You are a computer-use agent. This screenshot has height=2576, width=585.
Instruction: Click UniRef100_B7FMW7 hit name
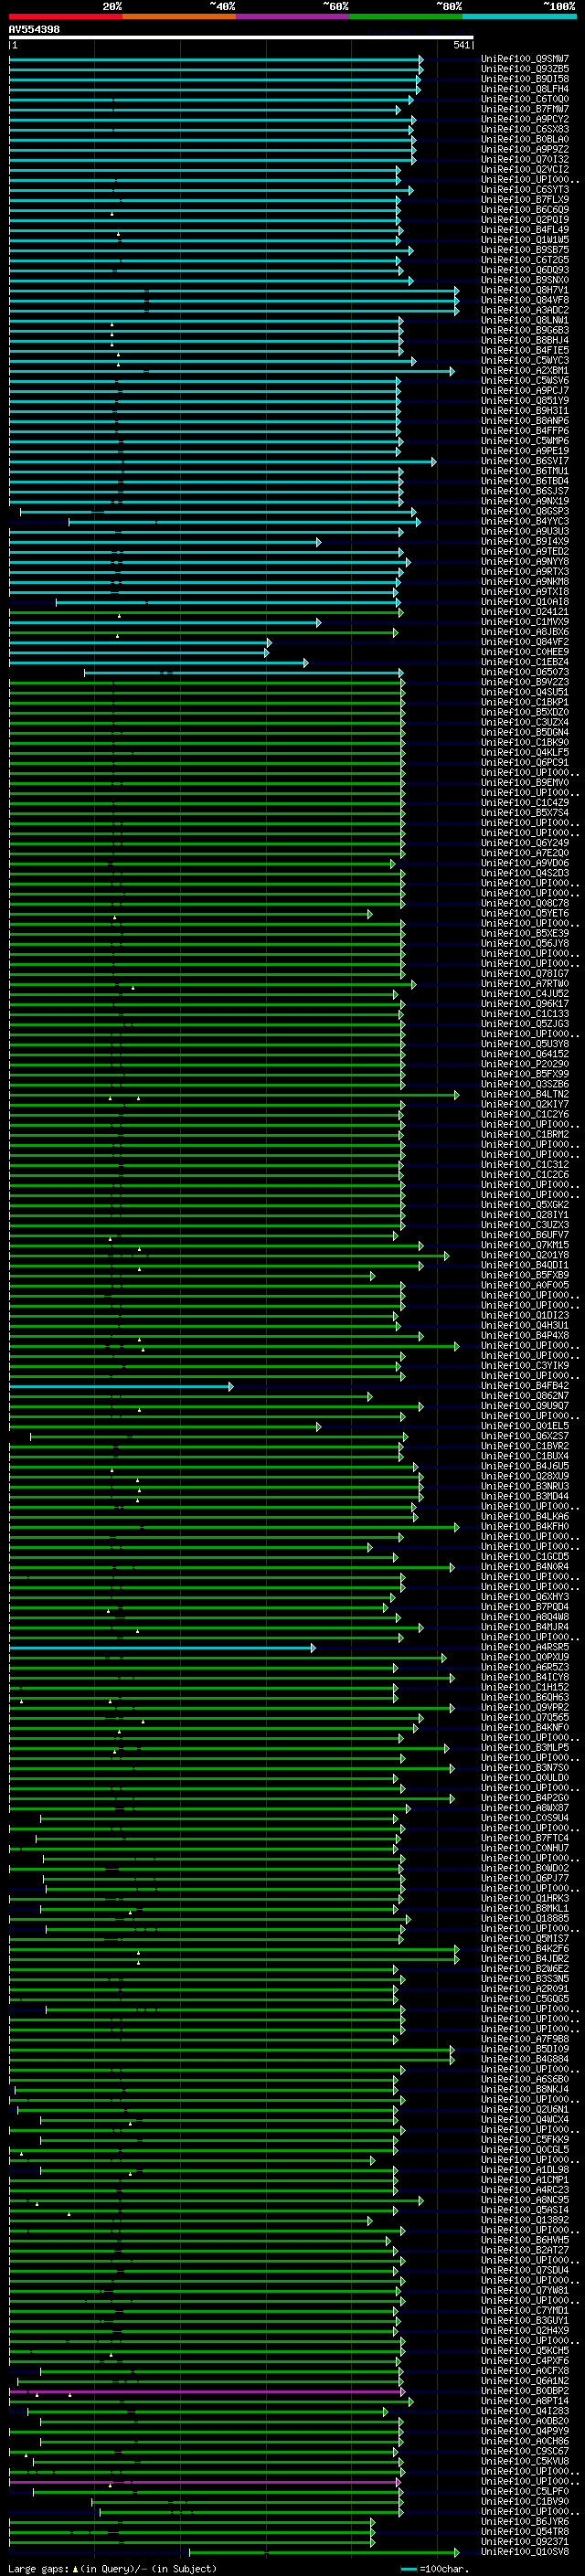click(x=525, y=109)
